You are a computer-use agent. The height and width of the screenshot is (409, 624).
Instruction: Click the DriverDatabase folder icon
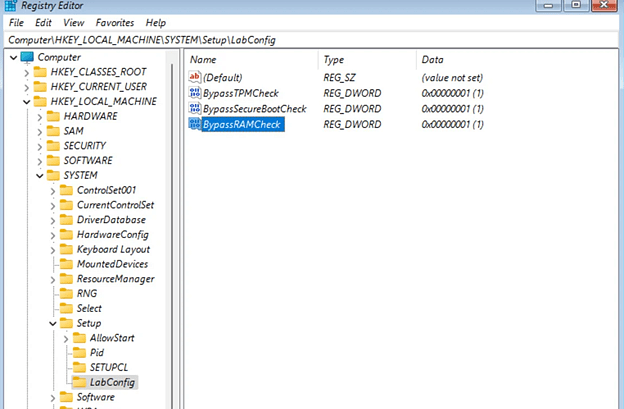pyautogui.click(x=66, y=220)
